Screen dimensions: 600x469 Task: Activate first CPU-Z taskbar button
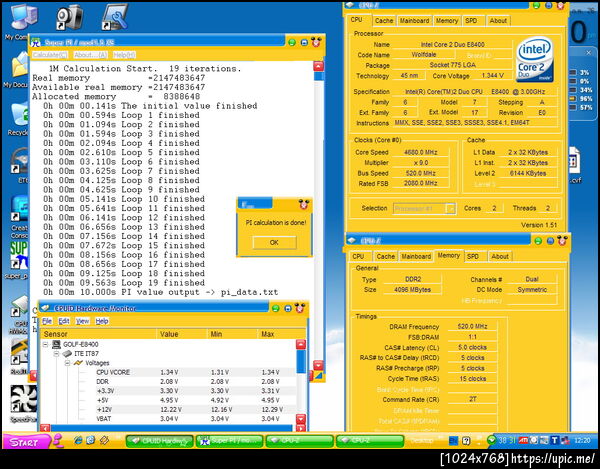[x=299, y=441]
